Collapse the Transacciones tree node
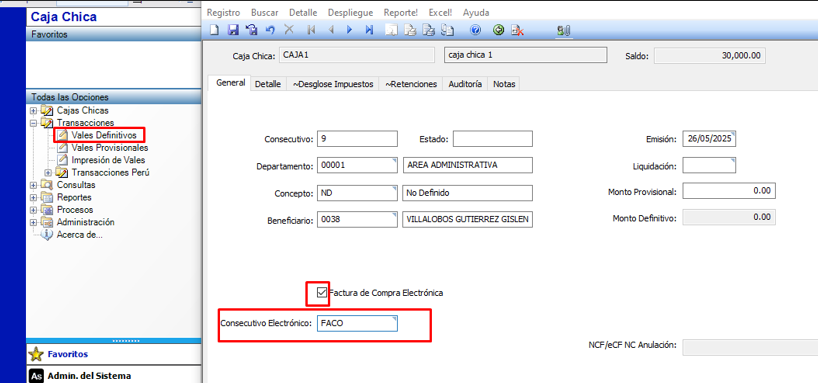818x383 pixels. (x=34, y=123)
